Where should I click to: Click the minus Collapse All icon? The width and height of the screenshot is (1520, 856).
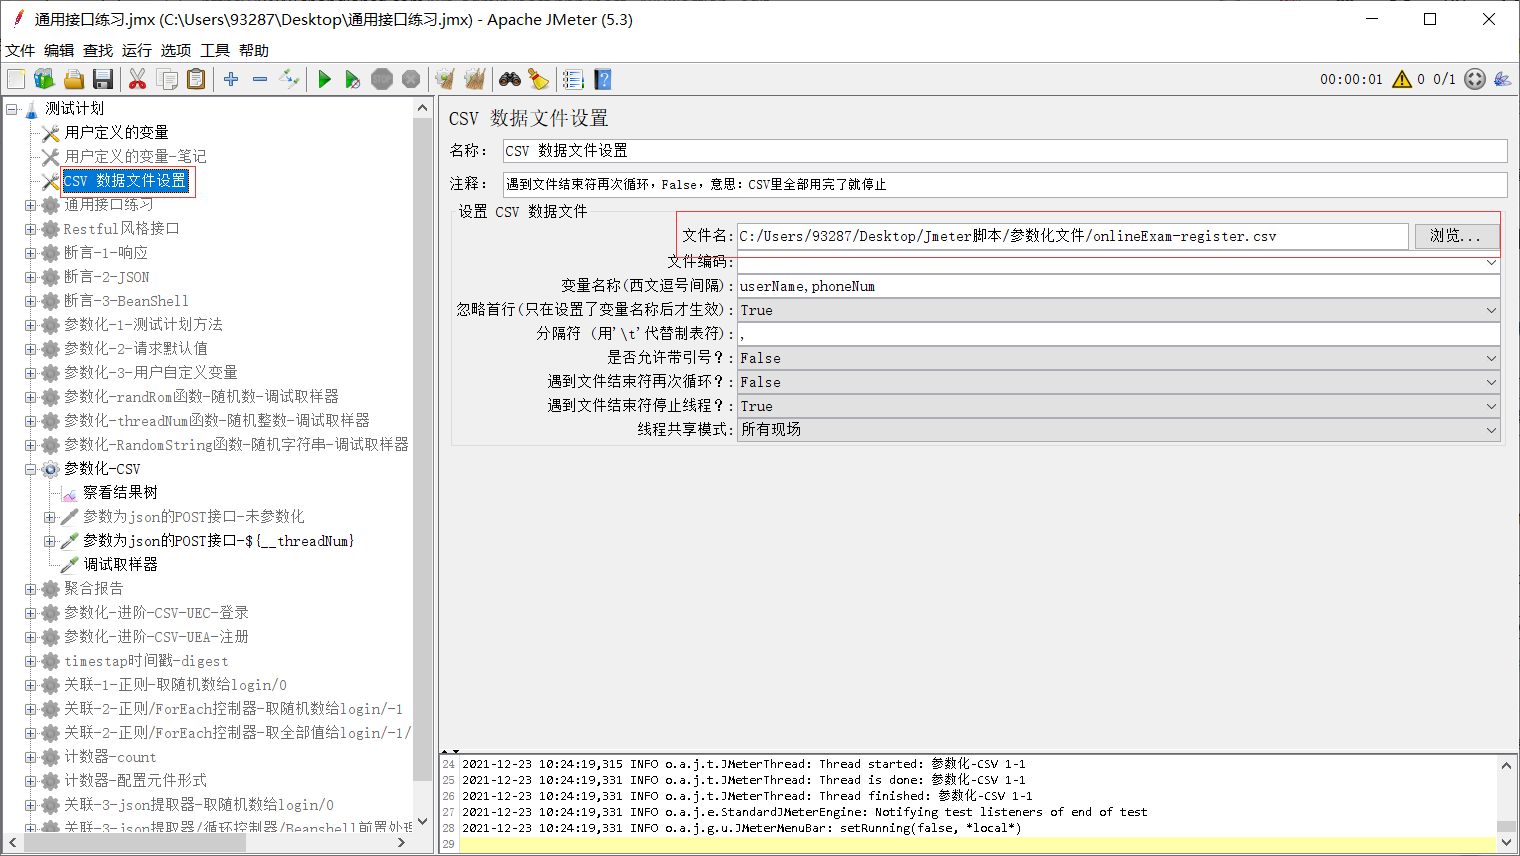tap(260, 79)
